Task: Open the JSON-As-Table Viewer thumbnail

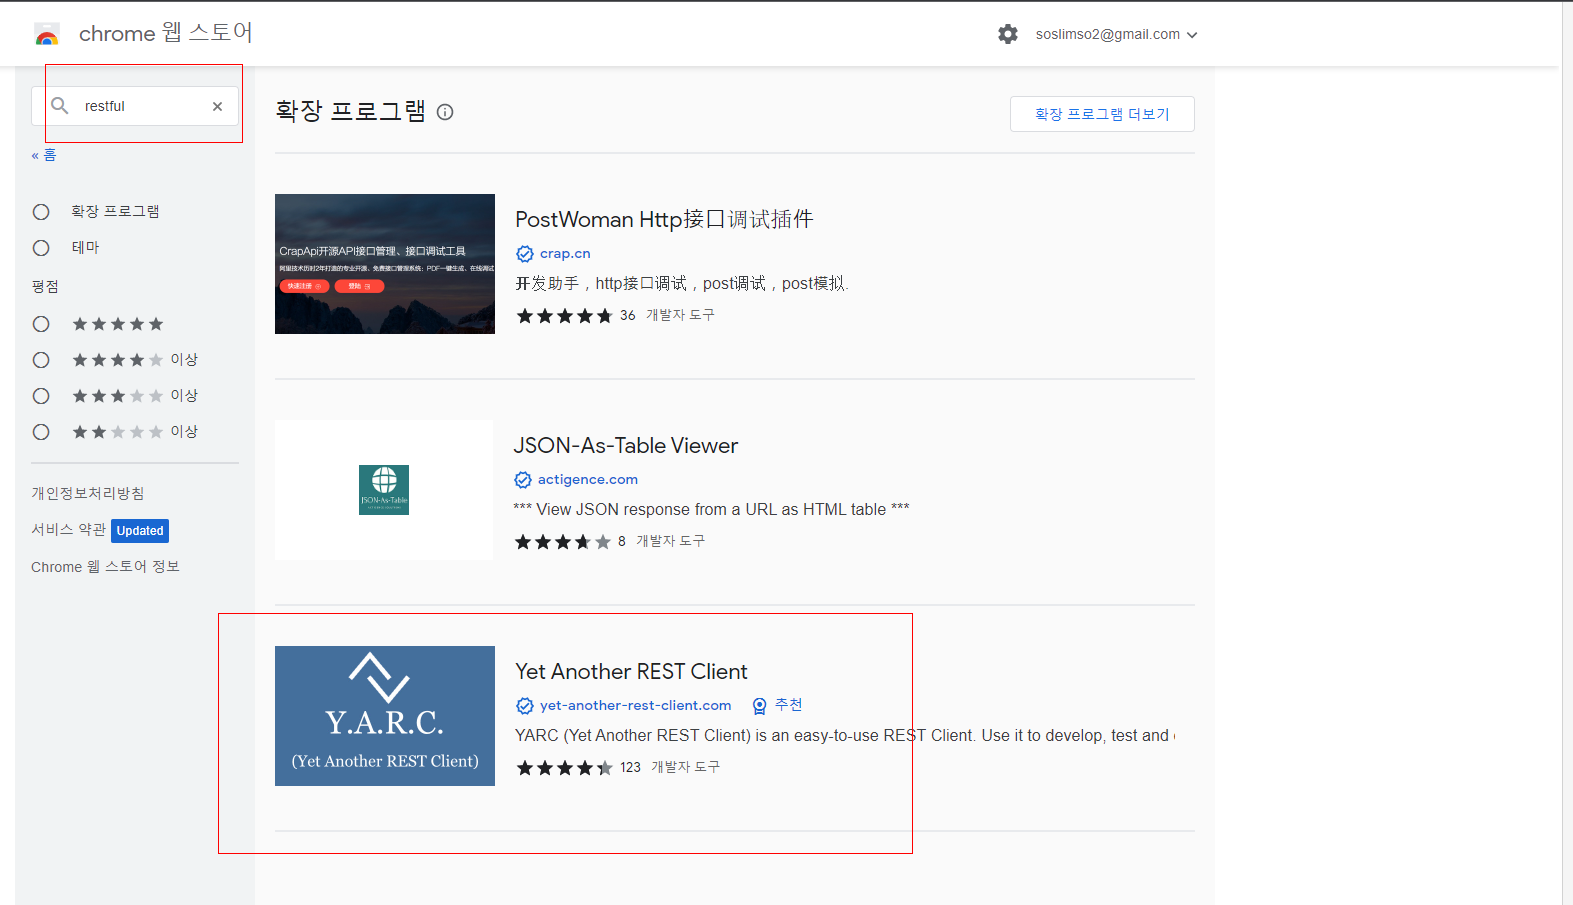Action: coord(384,490)
